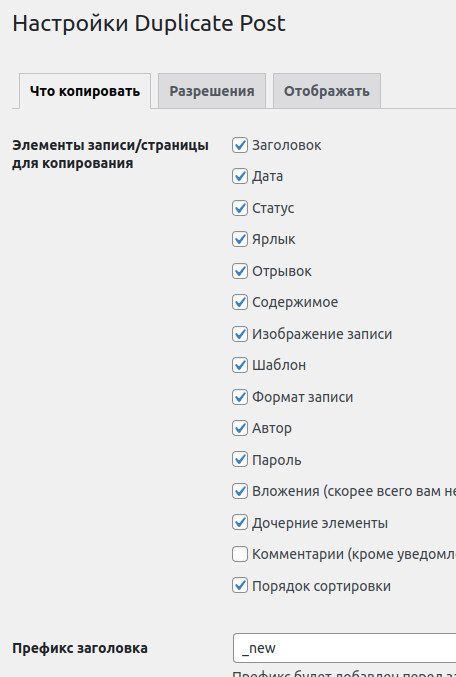456x677 pixels.
Task: Uncheck the Ярлык checkbox
Action: tap(240, 239)
